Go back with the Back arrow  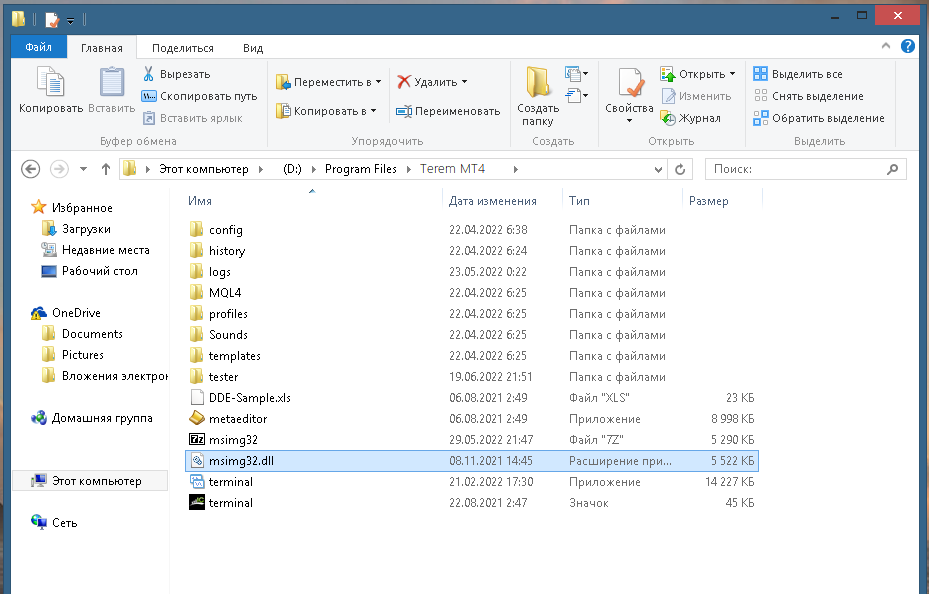30,169
